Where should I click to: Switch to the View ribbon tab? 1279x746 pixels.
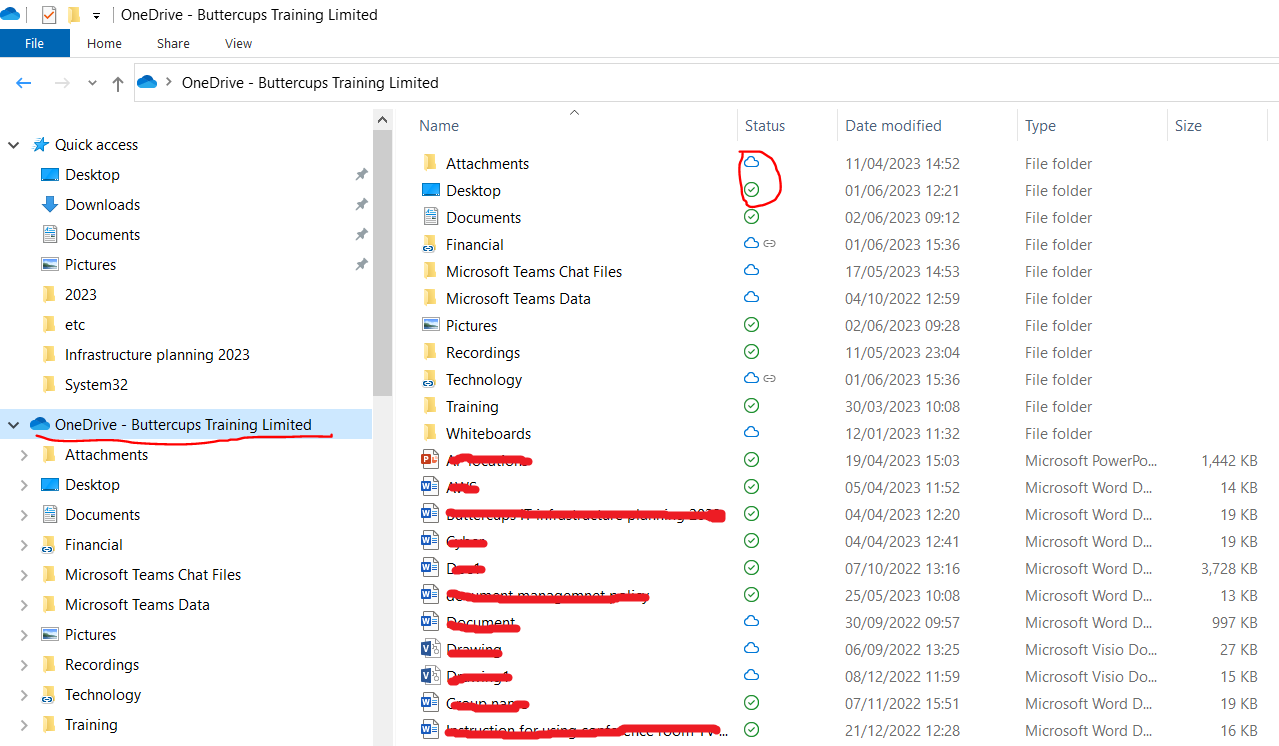click(238, 43)
